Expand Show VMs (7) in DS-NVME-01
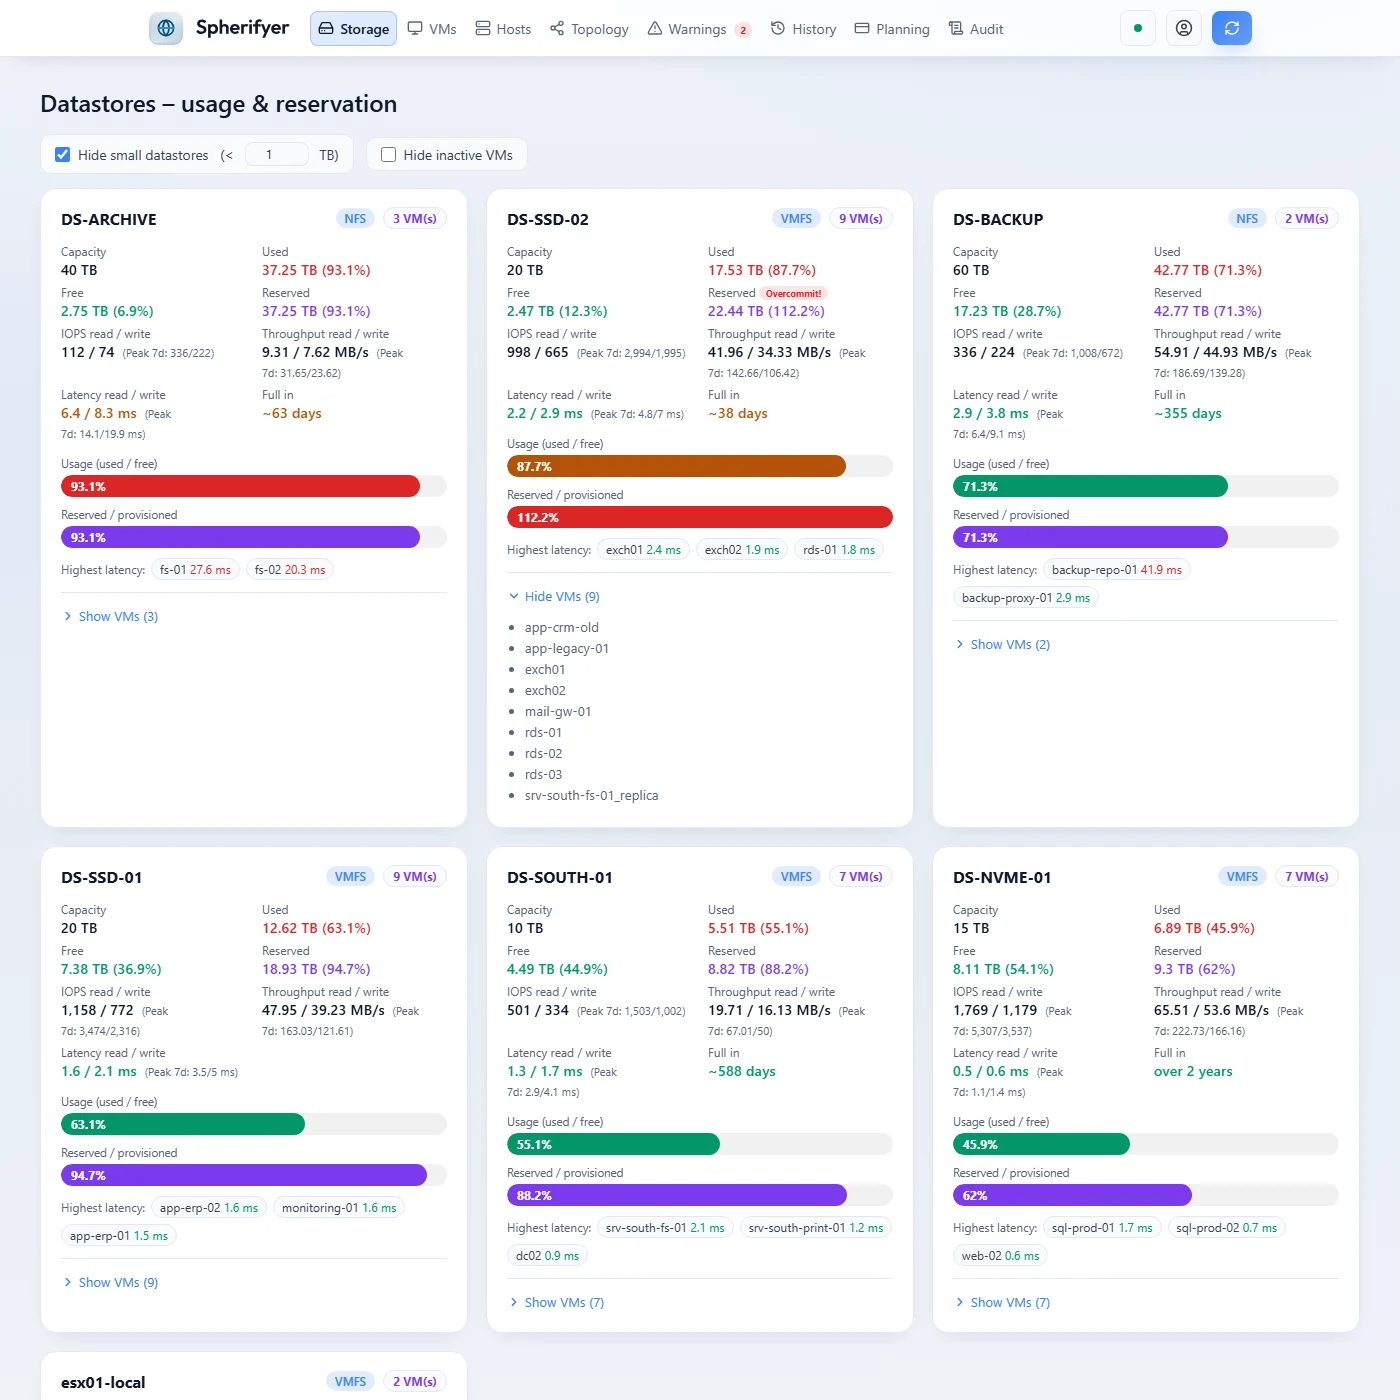The width and height of the screenshot is (1400, 1400). (1003, 1303)
